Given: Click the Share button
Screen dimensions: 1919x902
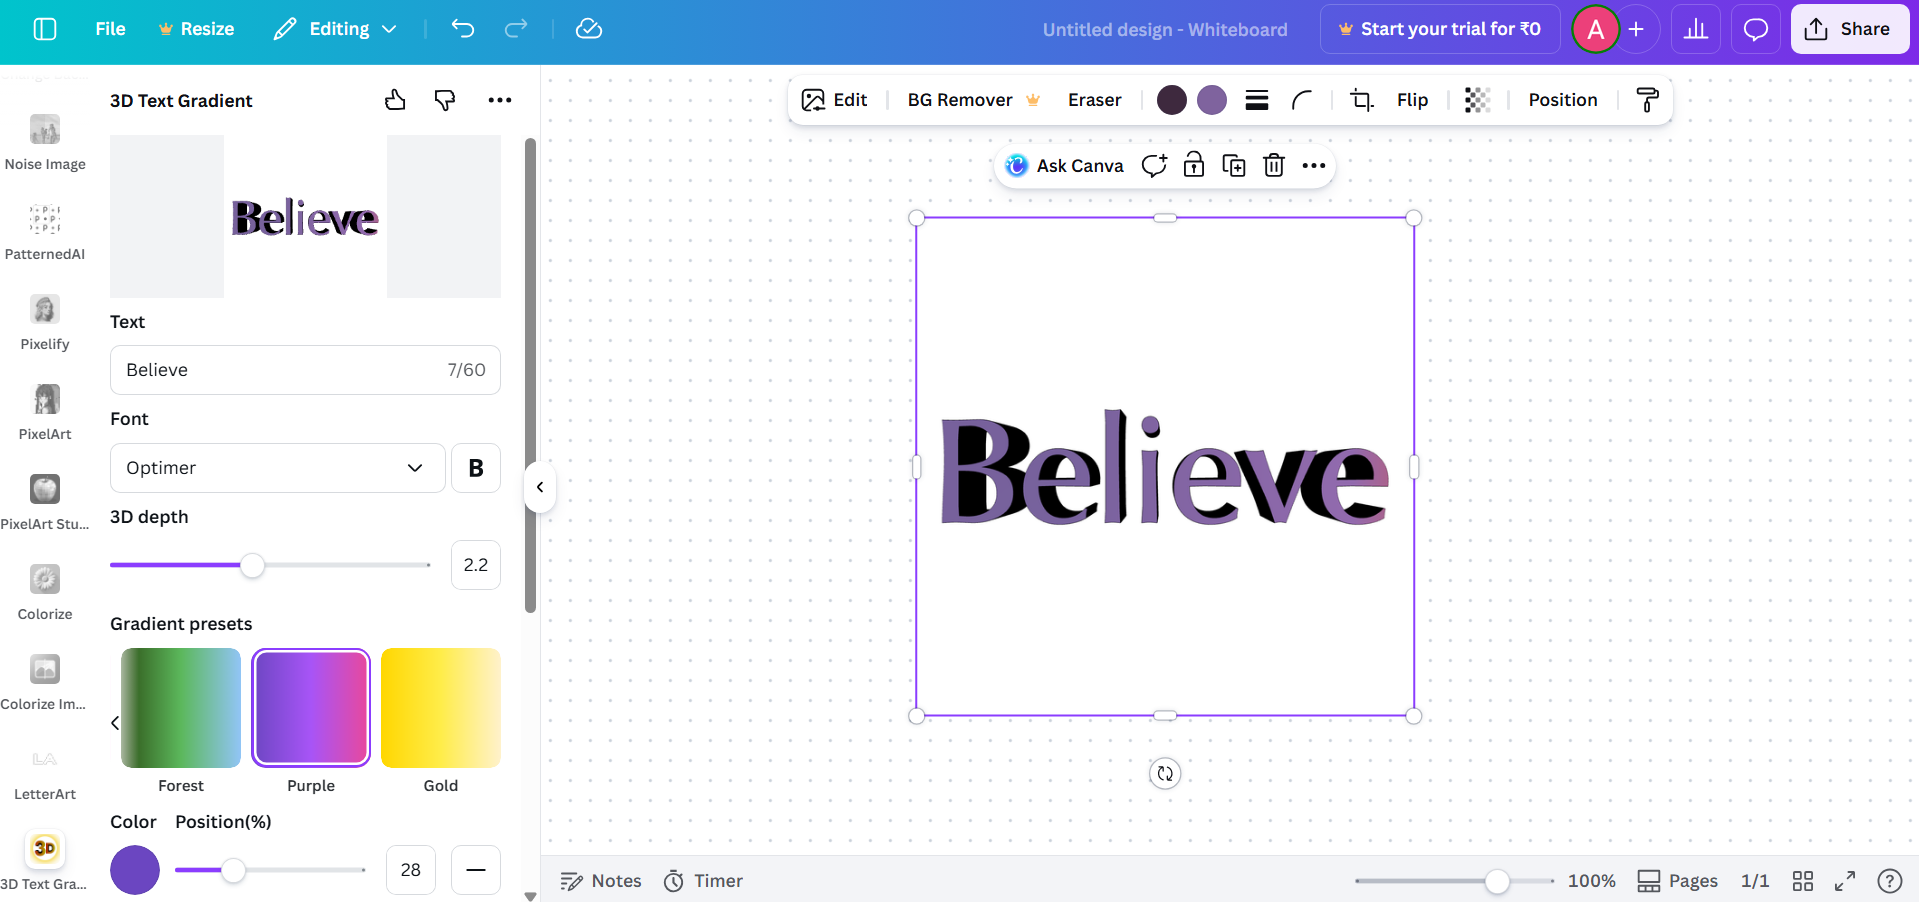Looking at the screenshot, I should click(x=1849, y=29).
